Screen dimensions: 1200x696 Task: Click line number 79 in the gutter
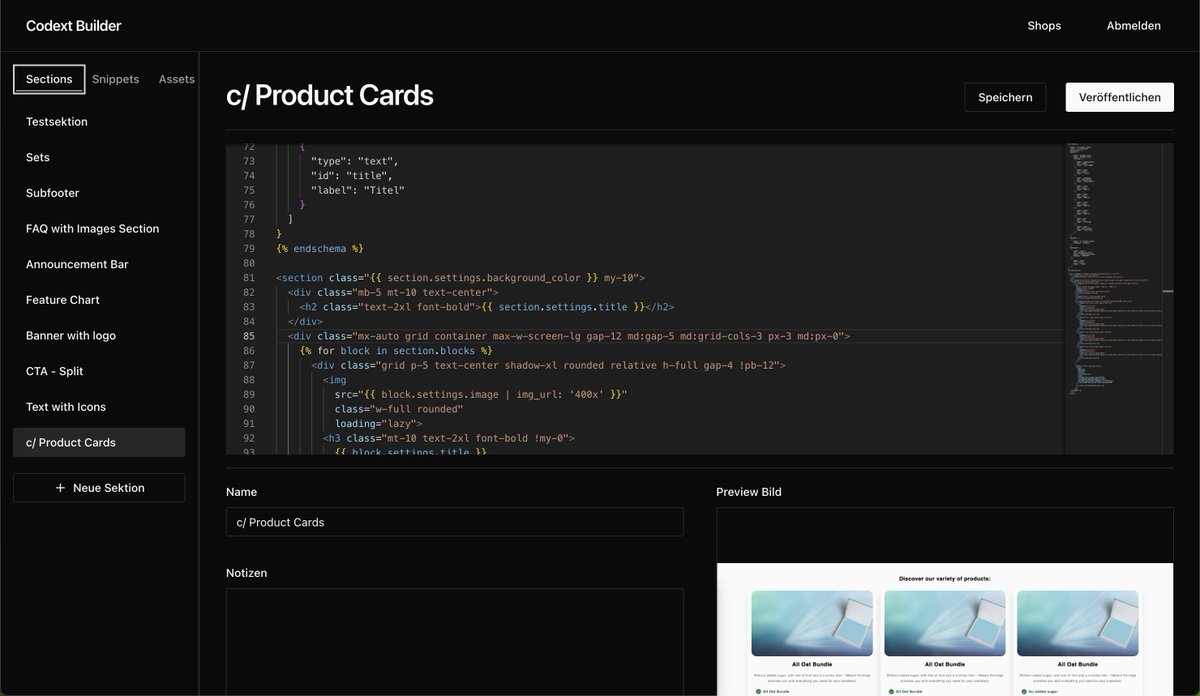248,248
